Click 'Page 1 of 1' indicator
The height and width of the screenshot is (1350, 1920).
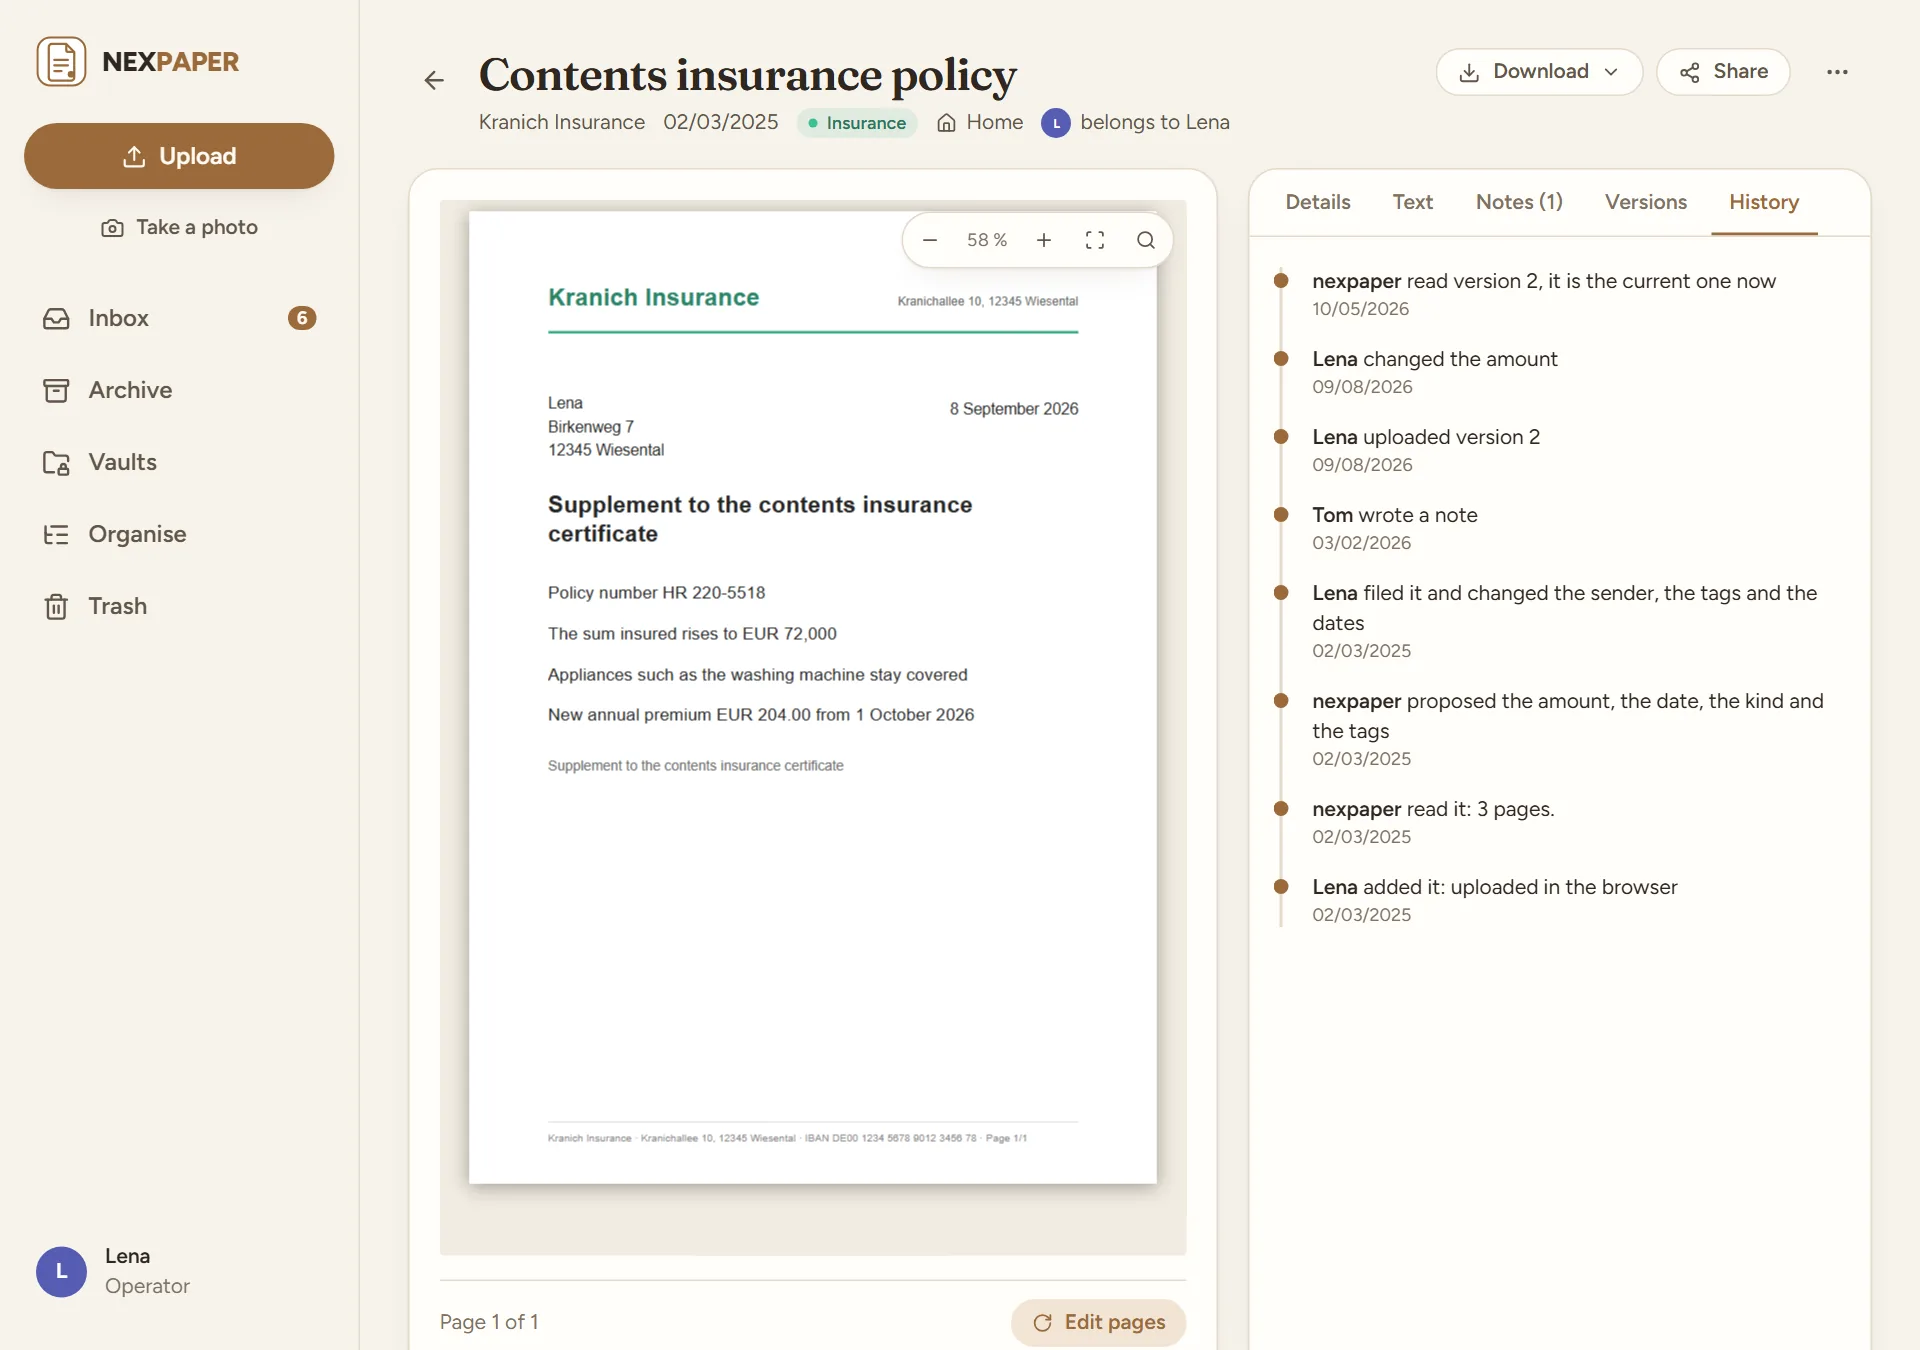(489, 1322)
